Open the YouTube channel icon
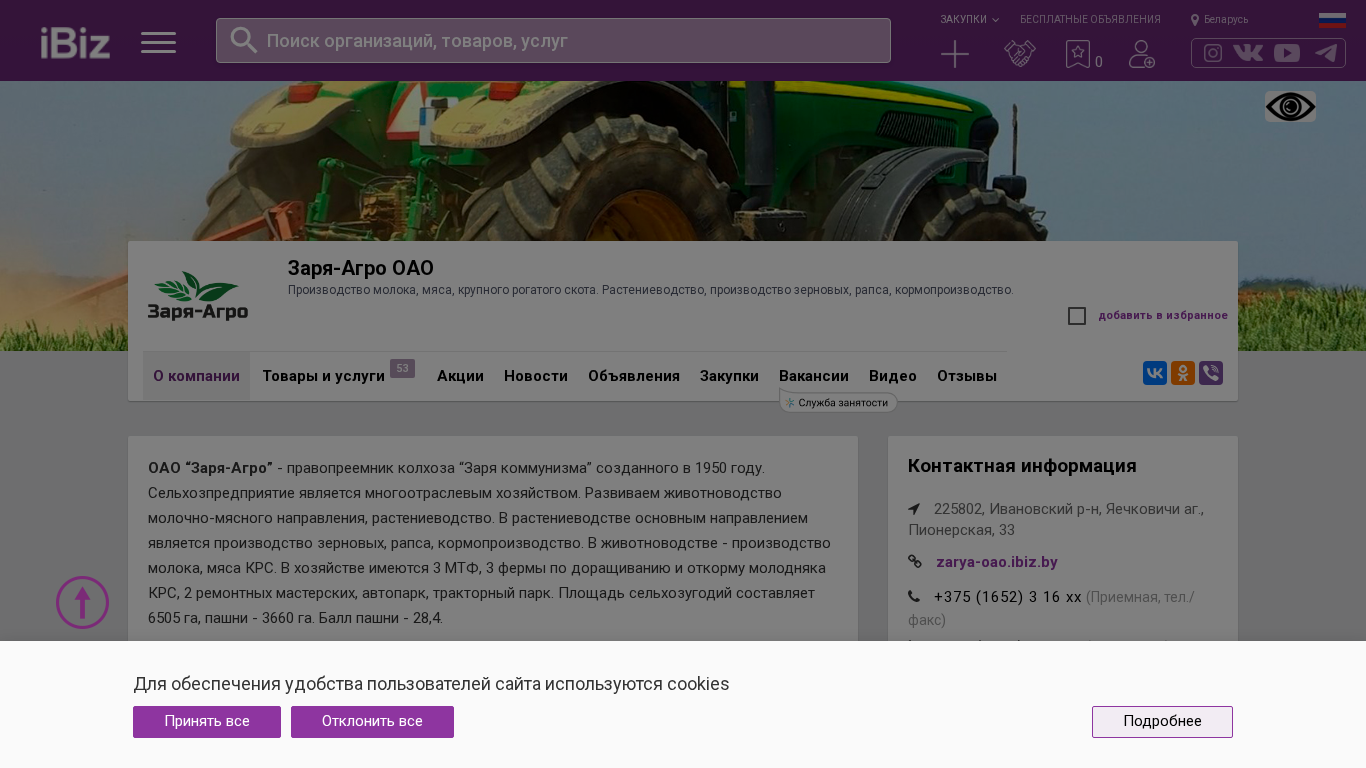The image size is (1366, 768). (x=1287, y=53)
